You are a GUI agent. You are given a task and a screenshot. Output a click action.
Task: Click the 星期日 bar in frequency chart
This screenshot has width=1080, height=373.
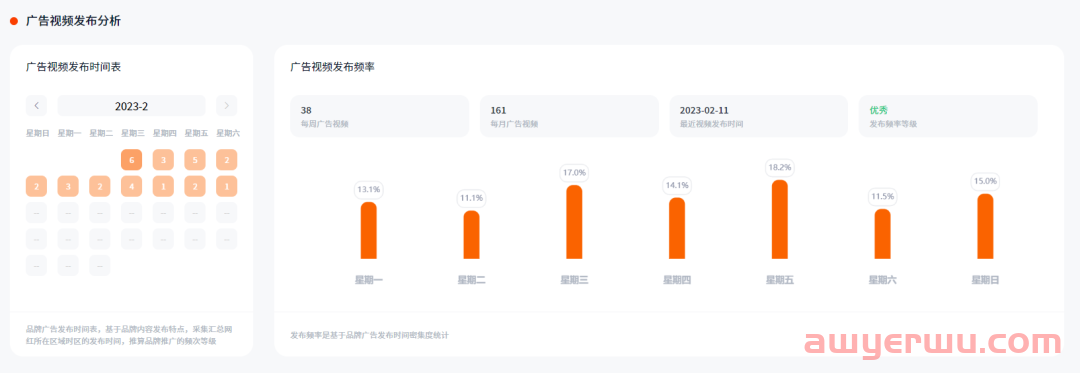pyautogui.click(x=986, y=226)
